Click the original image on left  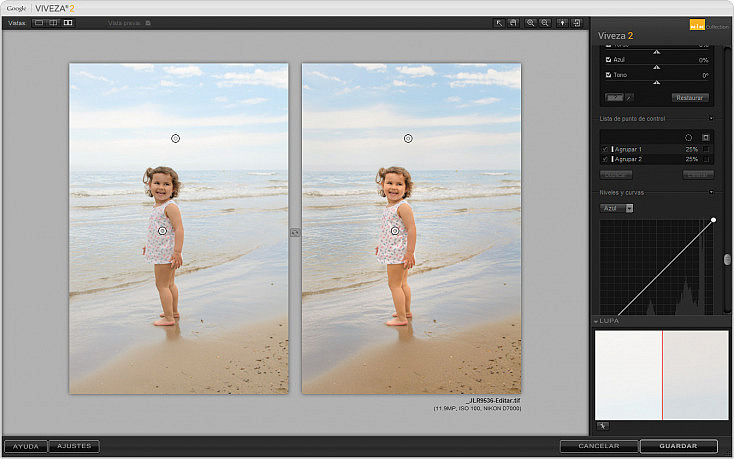click(179, 228)
